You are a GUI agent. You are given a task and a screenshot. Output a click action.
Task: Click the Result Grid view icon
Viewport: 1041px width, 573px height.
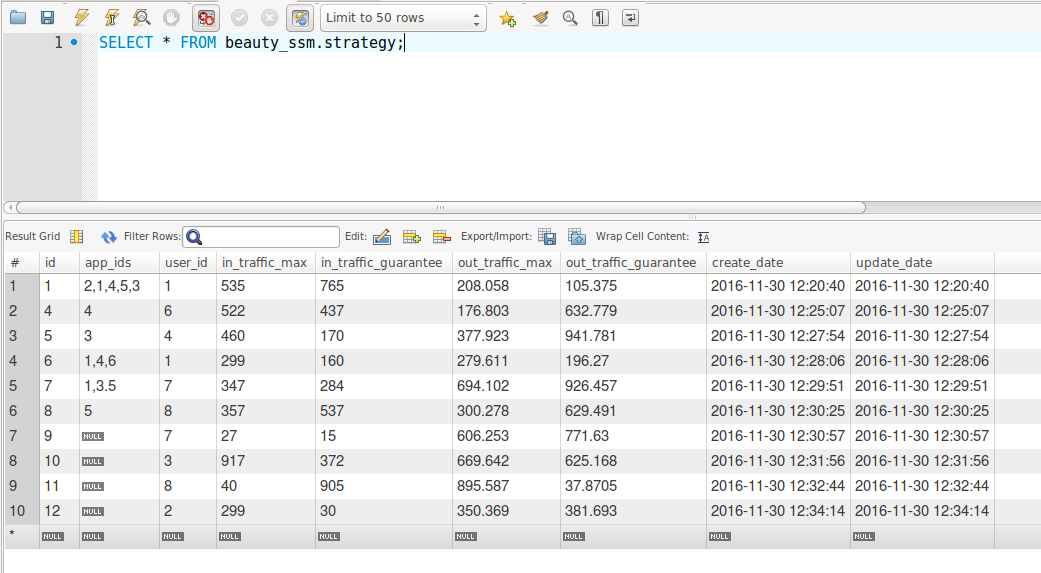tap(76, 236)
